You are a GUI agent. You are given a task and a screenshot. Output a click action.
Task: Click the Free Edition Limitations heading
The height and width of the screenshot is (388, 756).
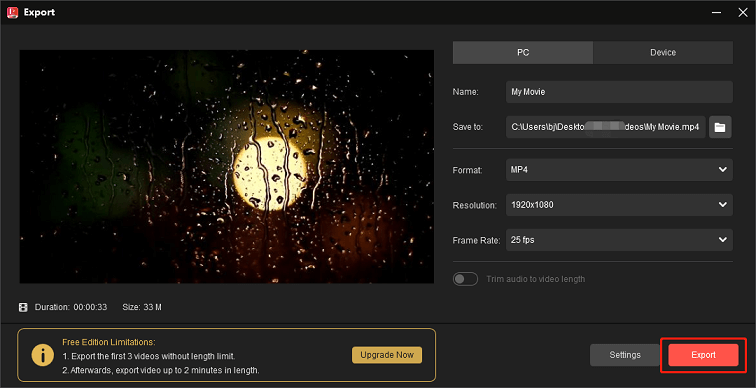point(109,342)
